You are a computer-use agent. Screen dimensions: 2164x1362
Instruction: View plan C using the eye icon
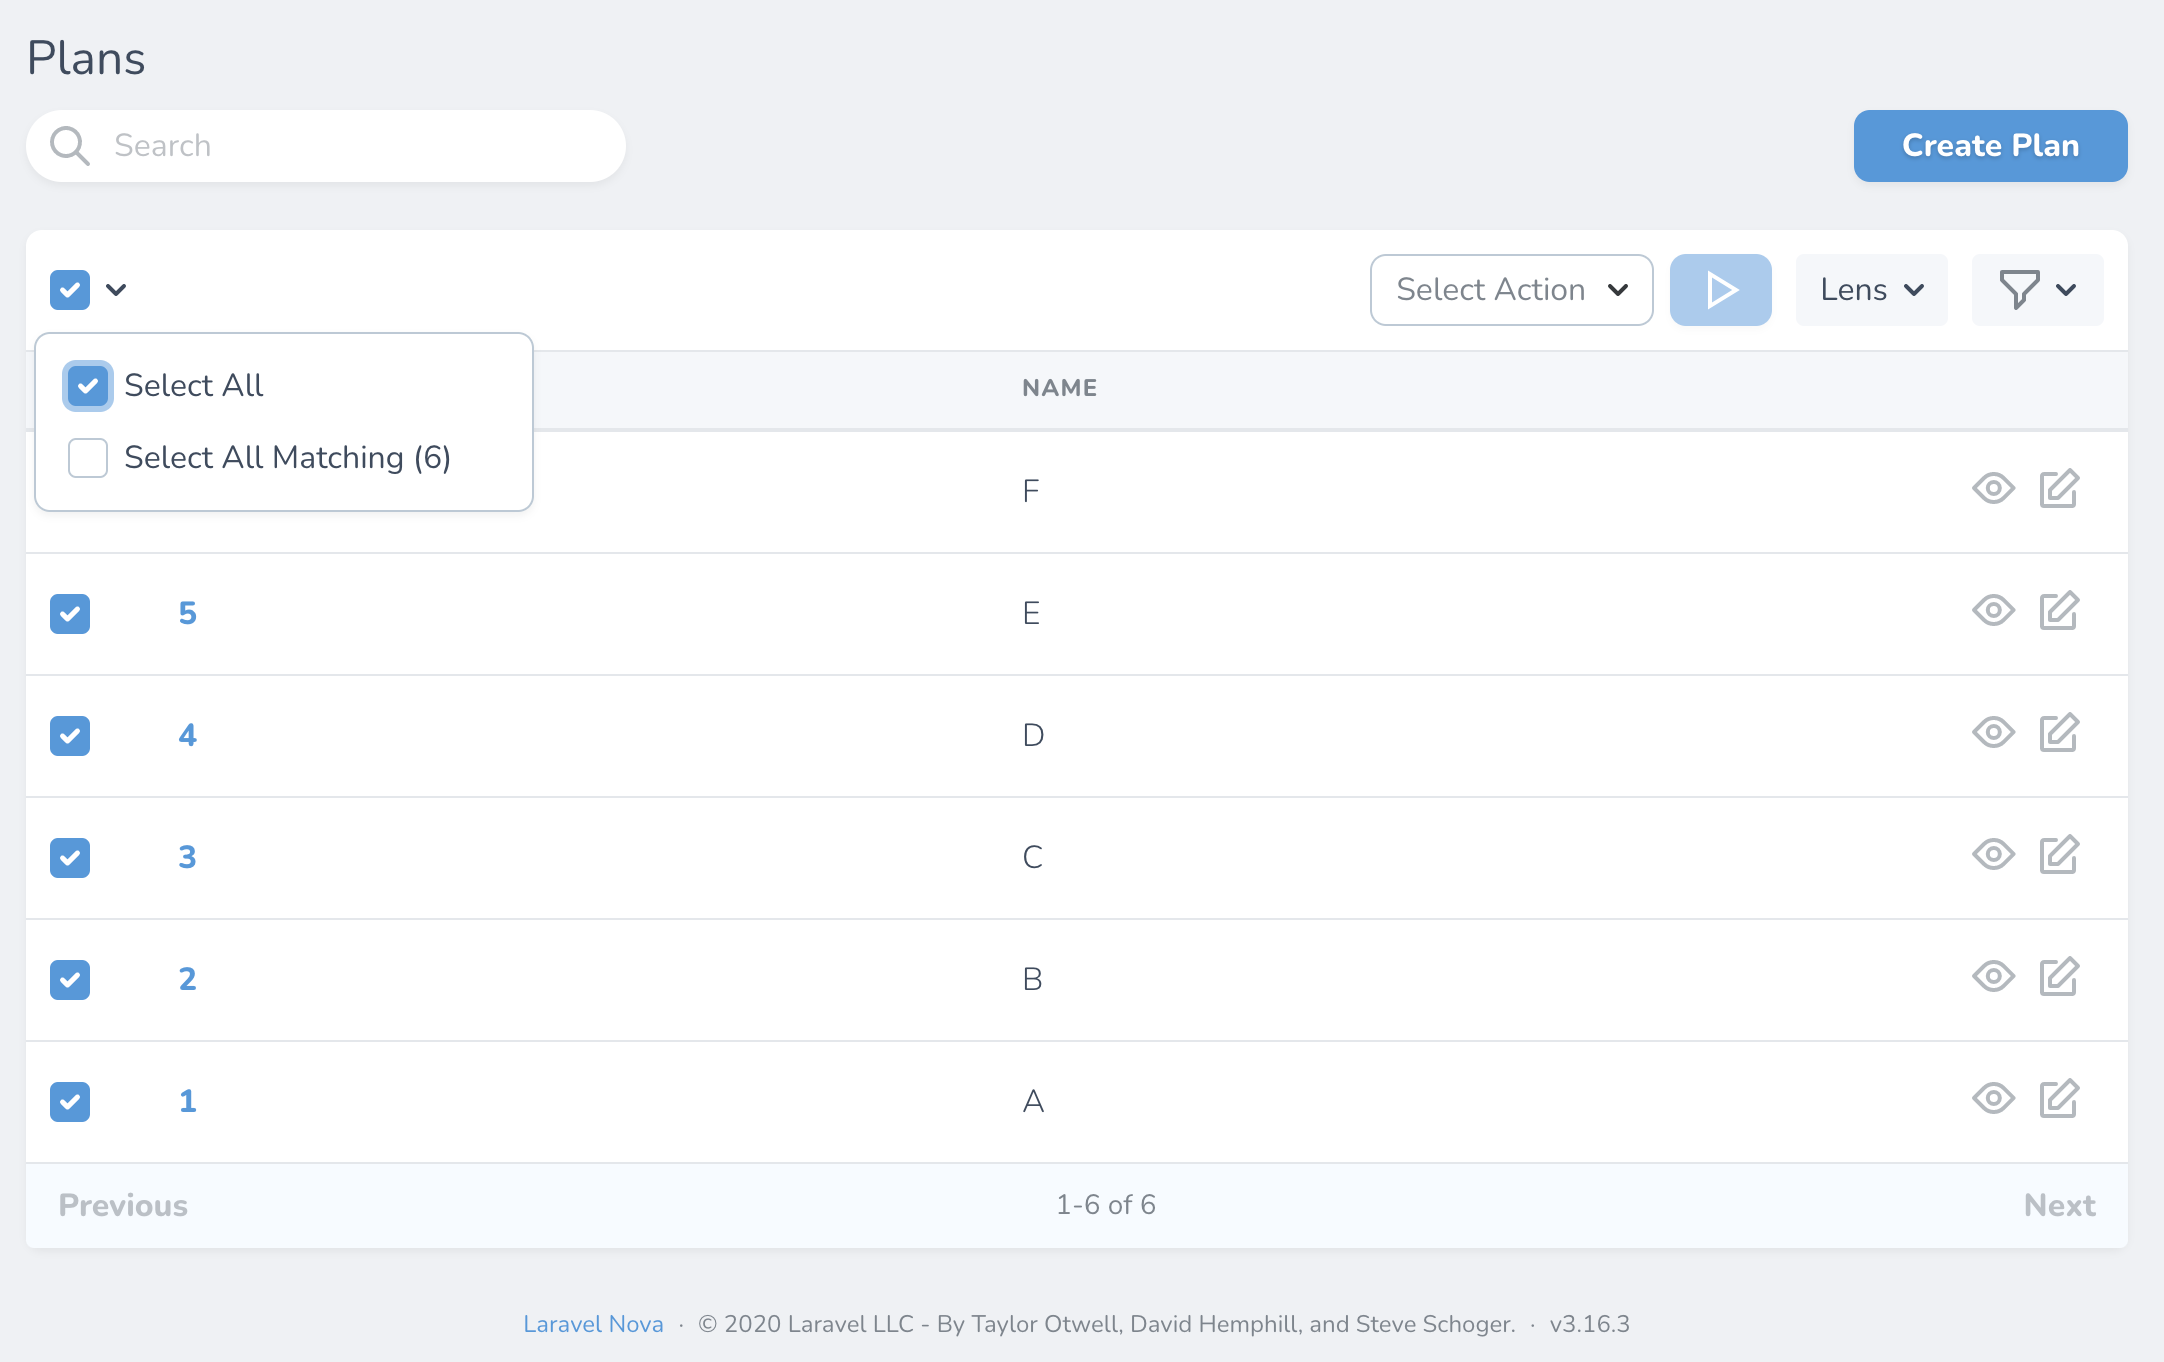click(x=1993, y=856)
